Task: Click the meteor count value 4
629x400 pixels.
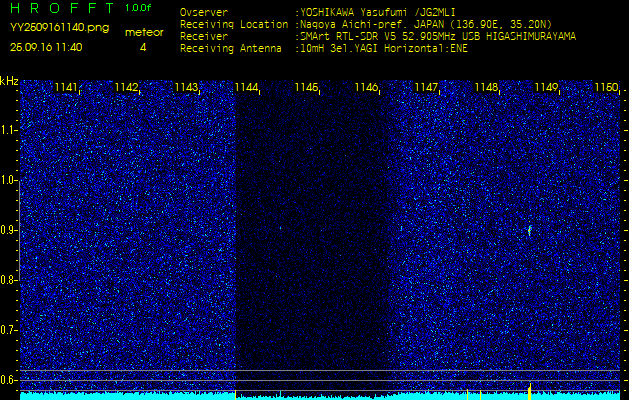Action: point(143,47)
